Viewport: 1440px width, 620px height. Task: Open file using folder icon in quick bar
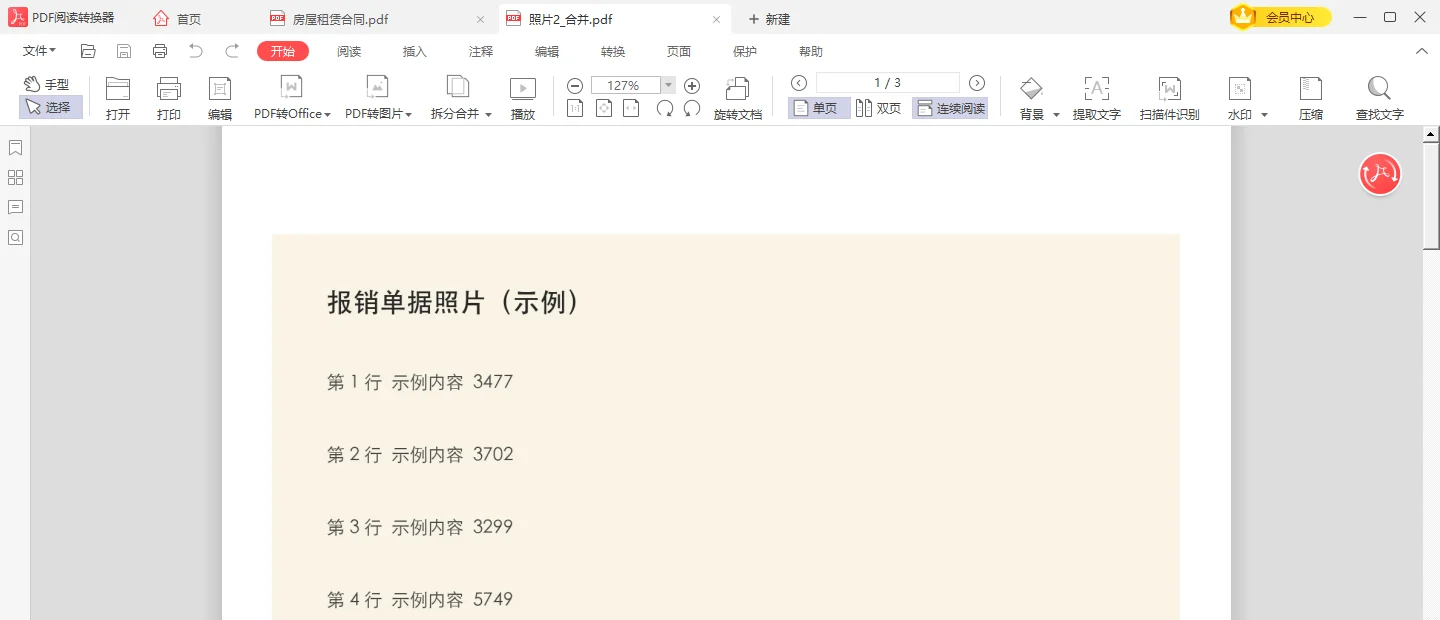pos(88,51)
